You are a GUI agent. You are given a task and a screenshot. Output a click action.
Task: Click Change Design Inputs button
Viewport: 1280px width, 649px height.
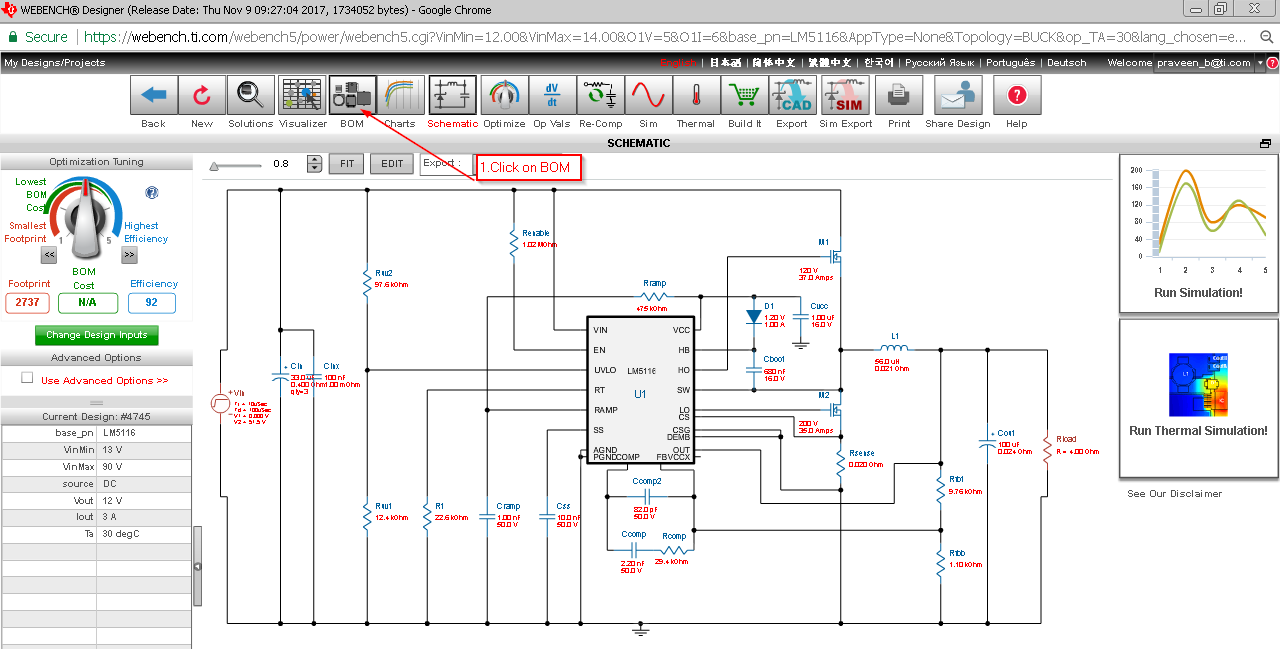97,335
